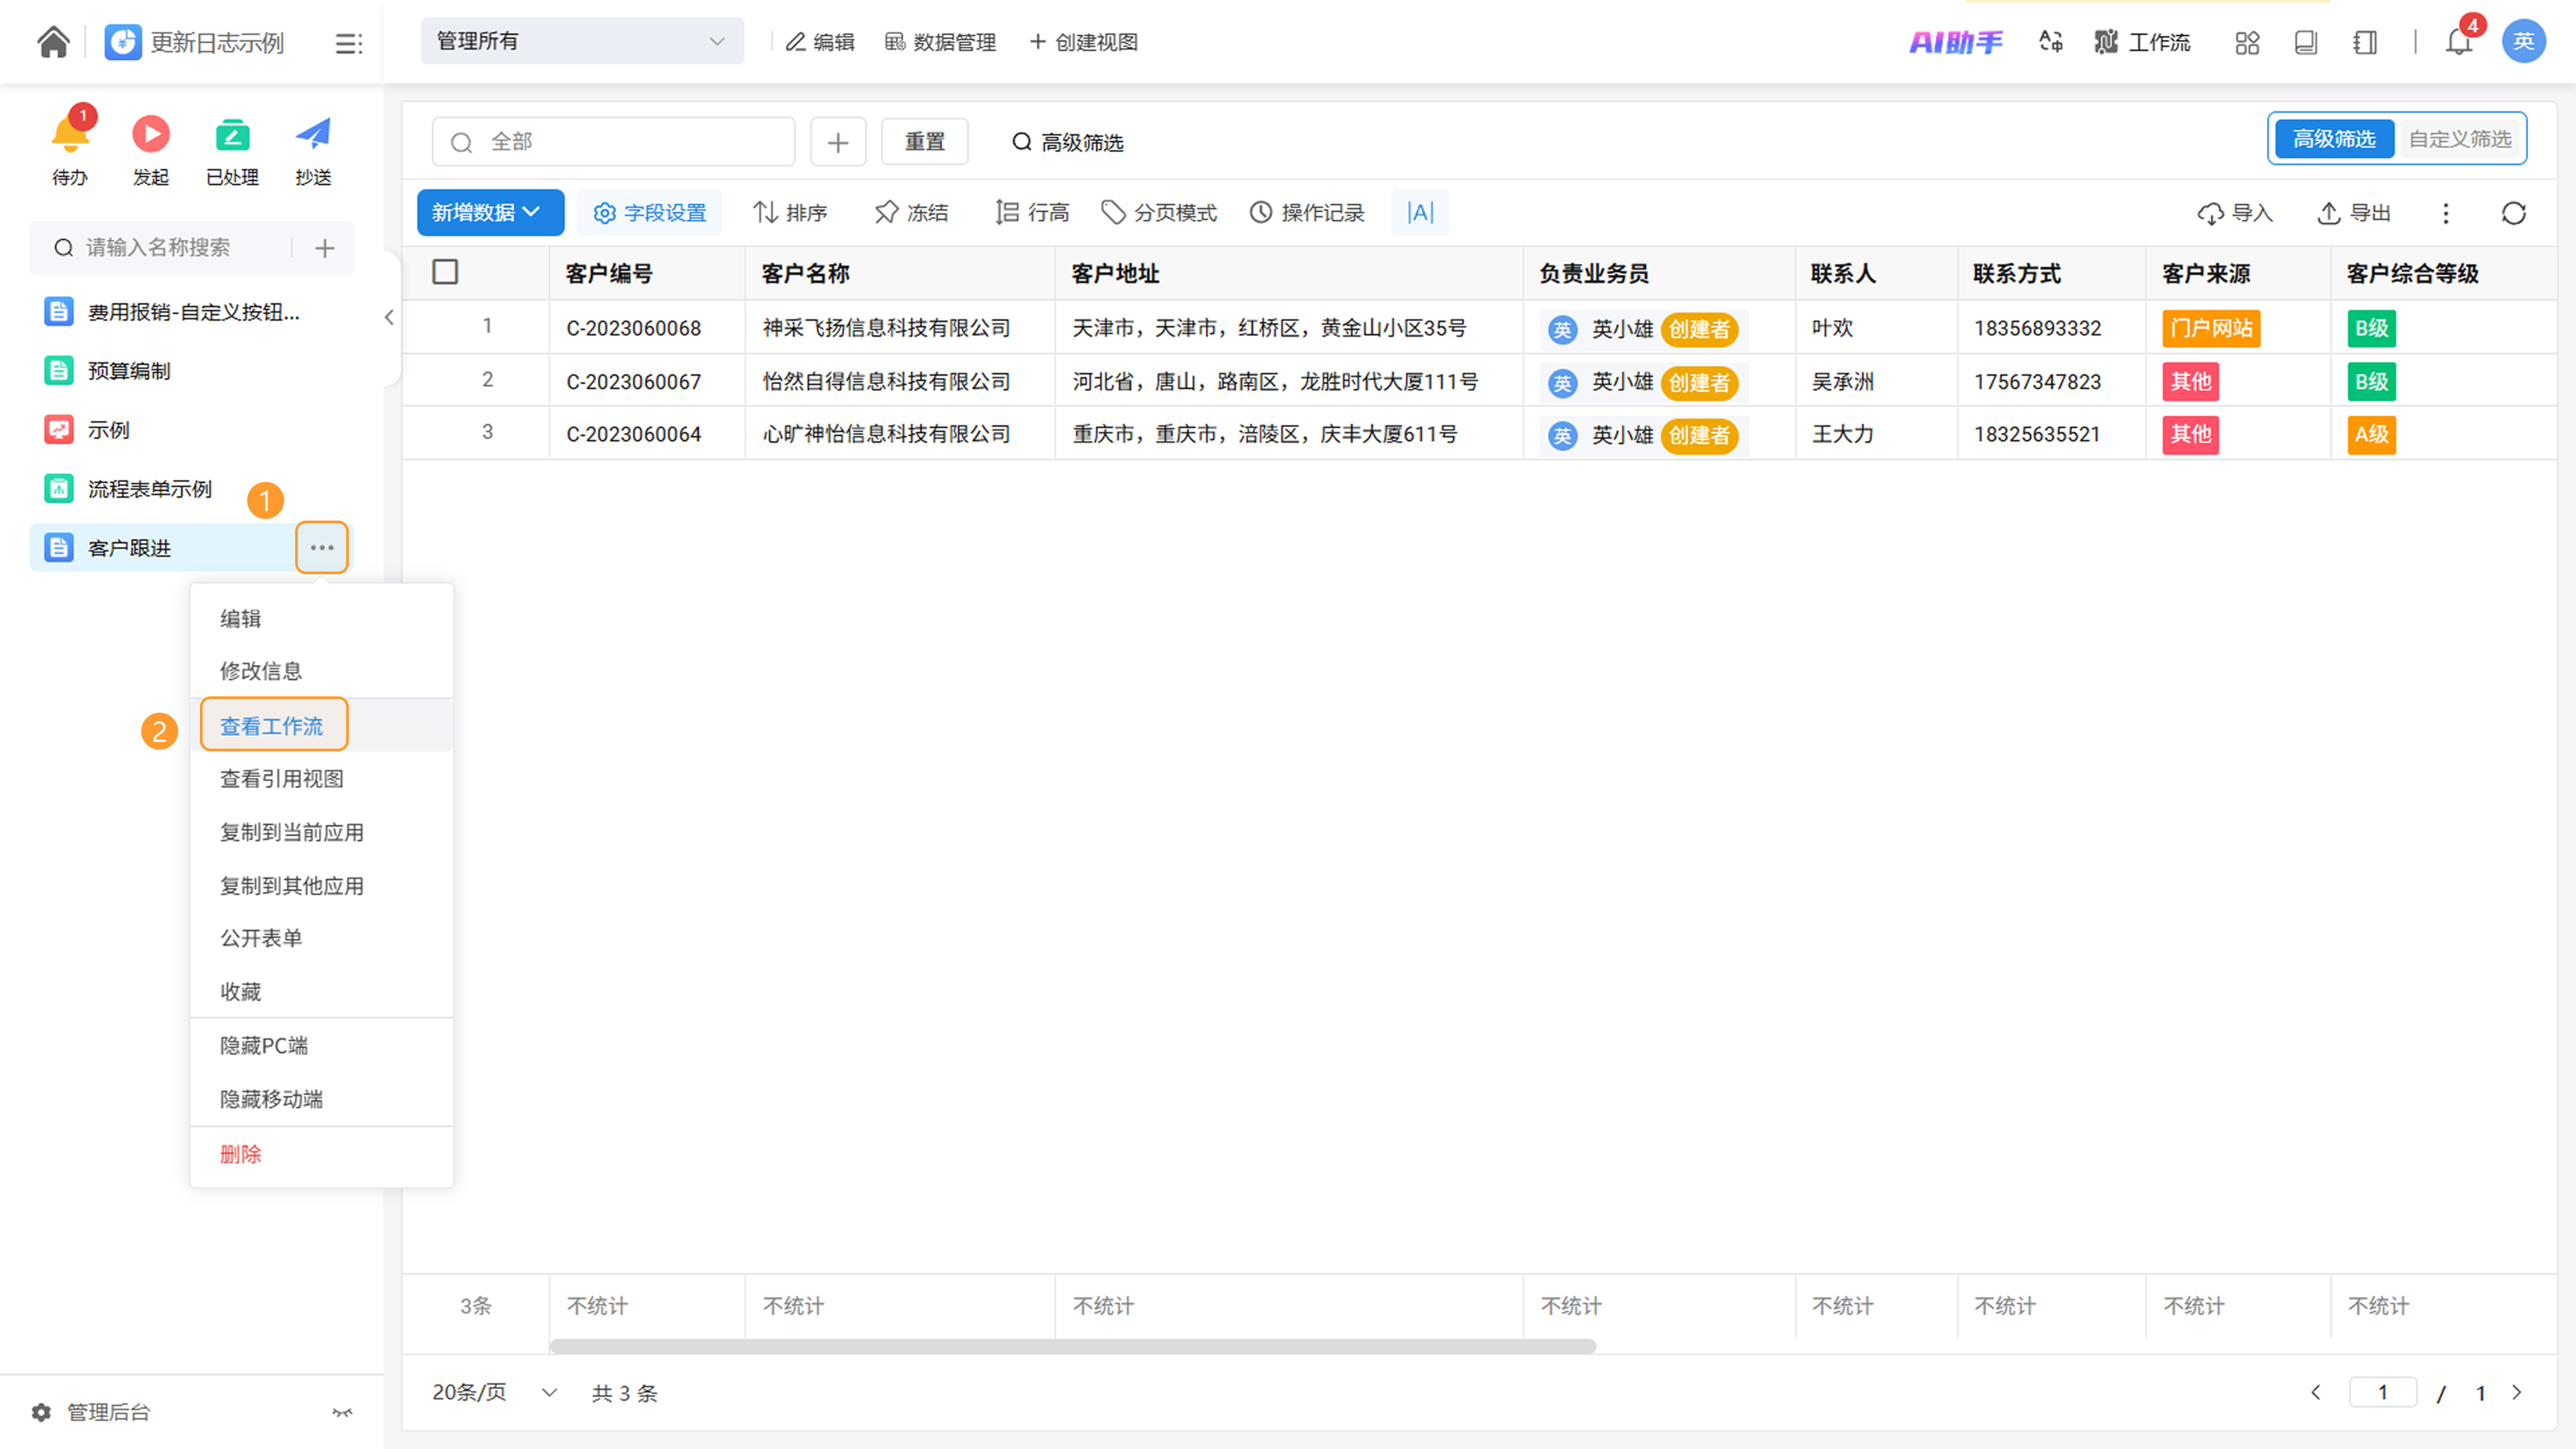Select 查看引用视图 menu item
The width and height of the screenshot is (2576, 1449).
(322, 779)
